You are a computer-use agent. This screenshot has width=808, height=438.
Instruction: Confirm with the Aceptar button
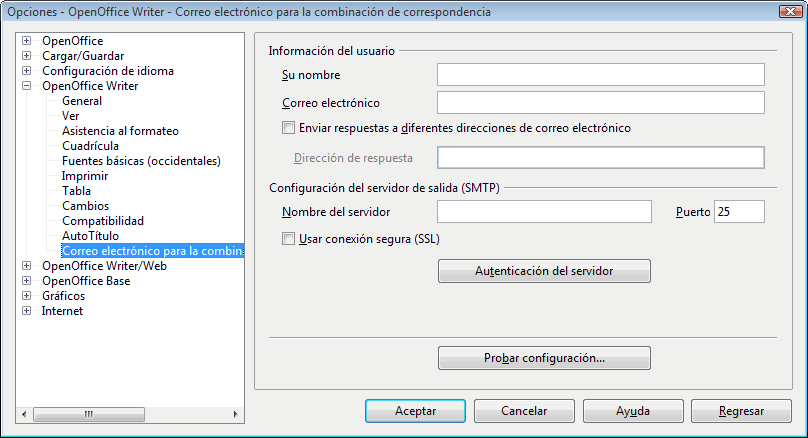point(415,411)
